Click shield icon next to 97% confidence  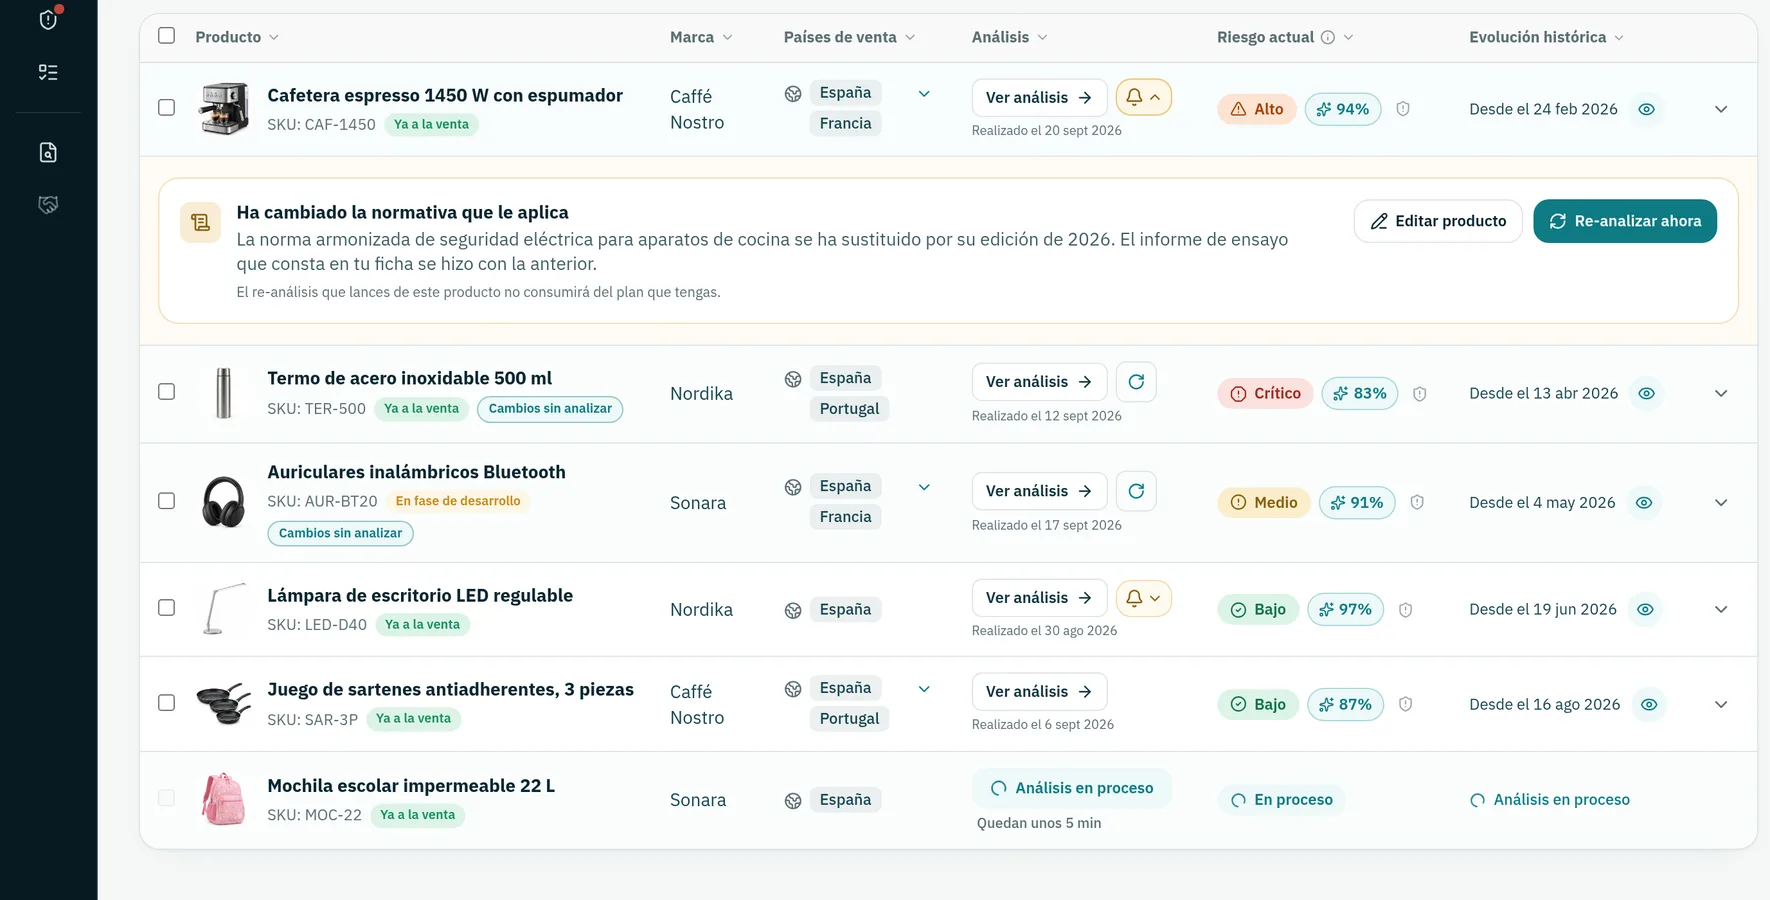click(1405, 610)
